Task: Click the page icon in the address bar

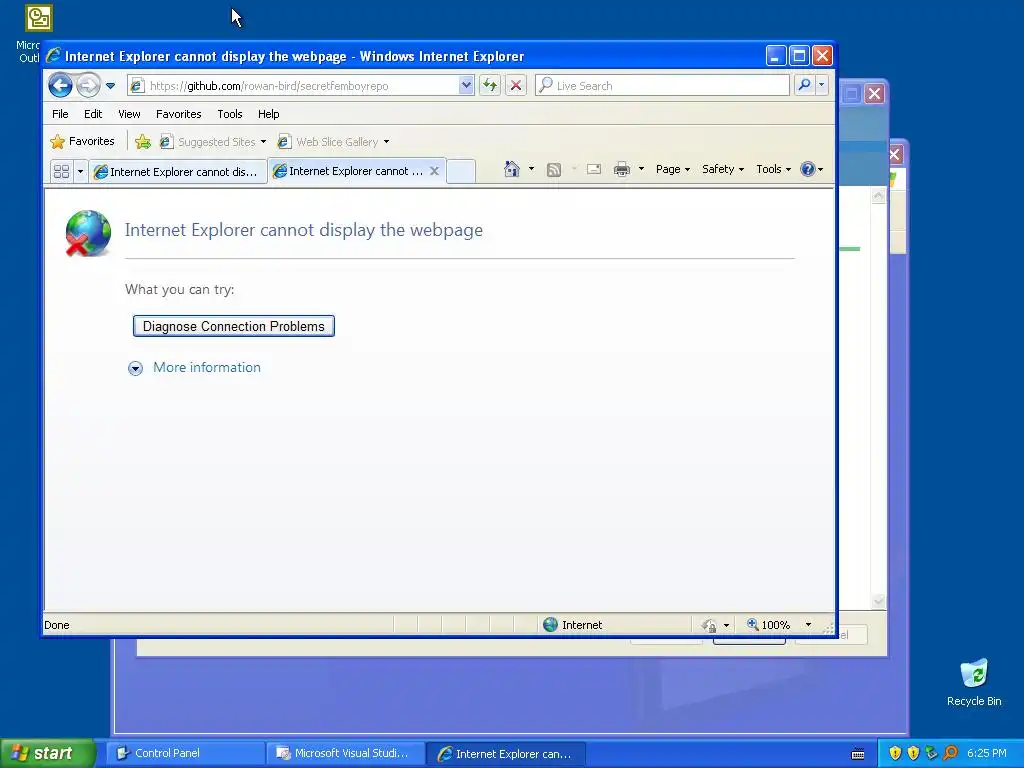Action: (136, 86)
